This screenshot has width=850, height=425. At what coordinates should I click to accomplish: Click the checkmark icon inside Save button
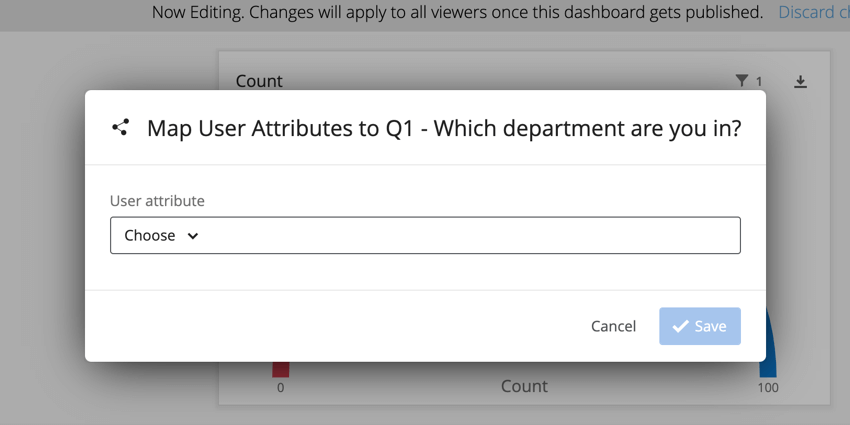tap(680, 326)
